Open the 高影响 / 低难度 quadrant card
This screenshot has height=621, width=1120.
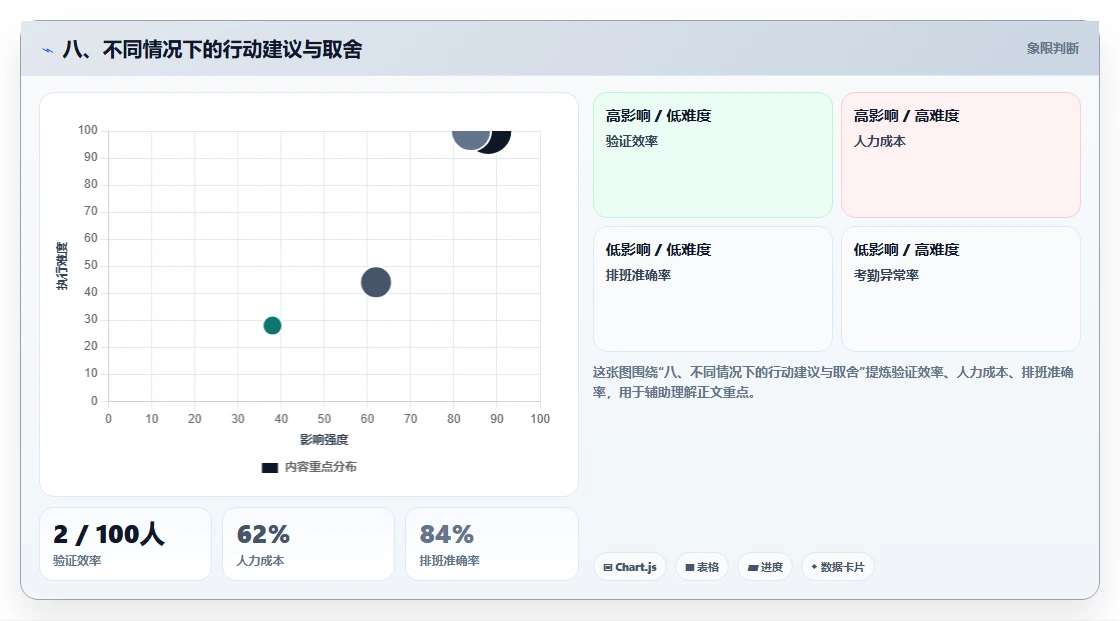tap(712, 154)
